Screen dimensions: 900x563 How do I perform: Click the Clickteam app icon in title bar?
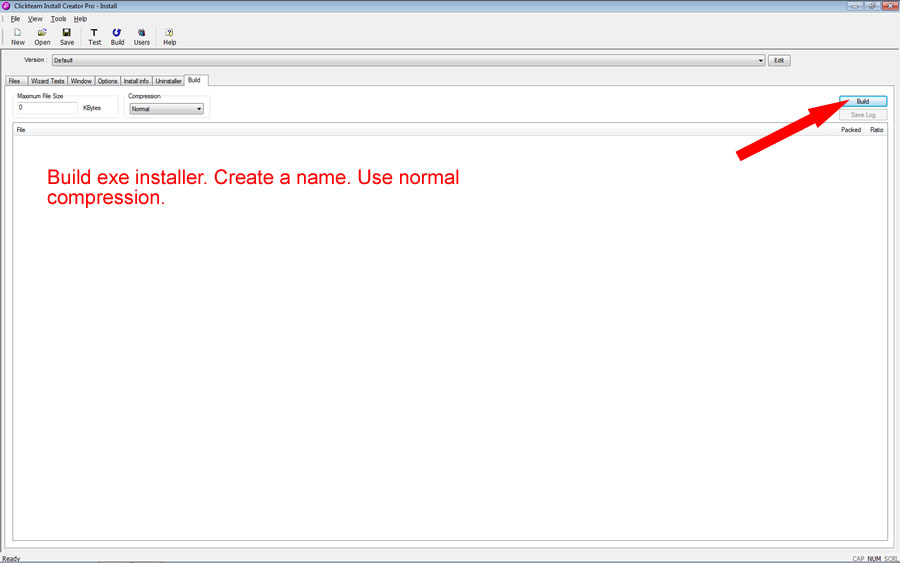click(x=6, y=6)
